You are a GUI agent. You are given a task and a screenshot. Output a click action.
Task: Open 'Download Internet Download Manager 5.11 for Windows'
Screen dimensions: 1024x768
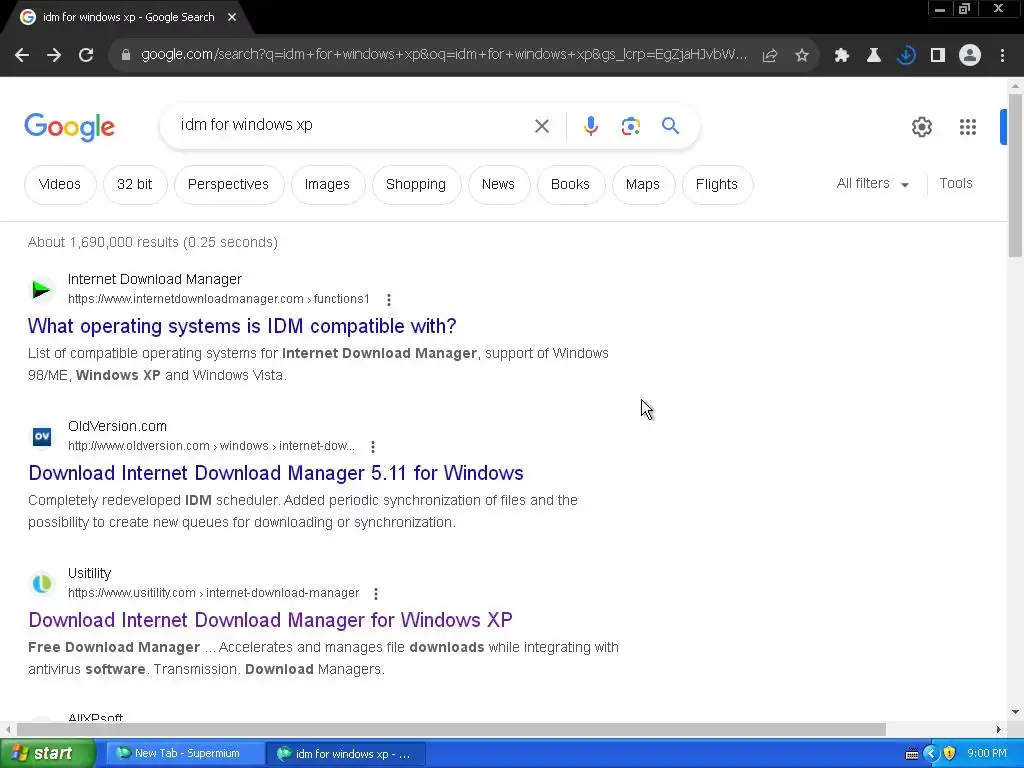[276, 473]
